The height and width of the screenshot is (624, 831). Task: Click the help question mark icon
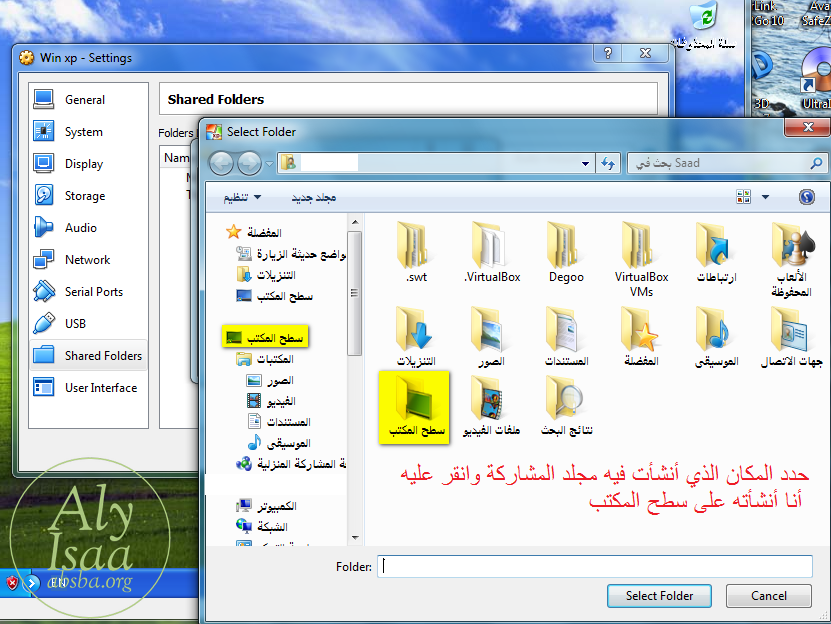[807, 198]
